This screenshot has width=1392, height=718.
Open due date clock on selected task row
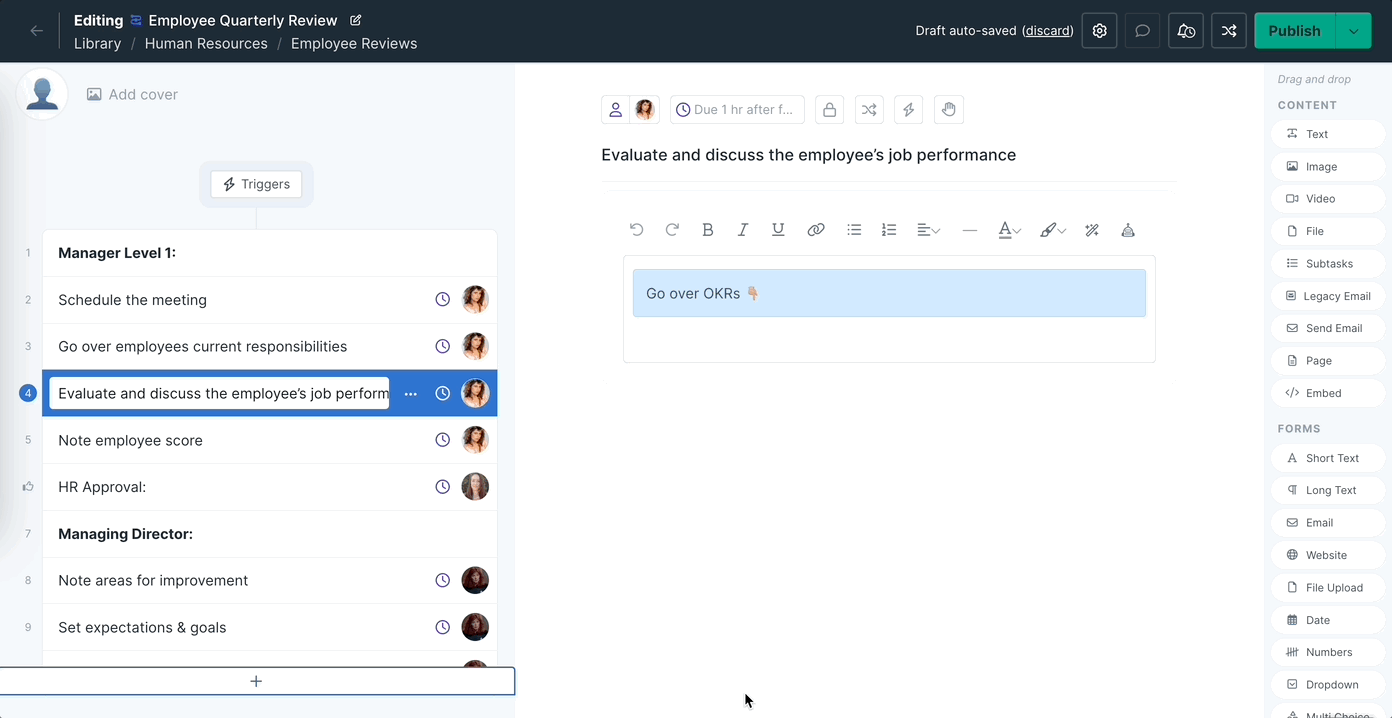[x=443, y=394]
